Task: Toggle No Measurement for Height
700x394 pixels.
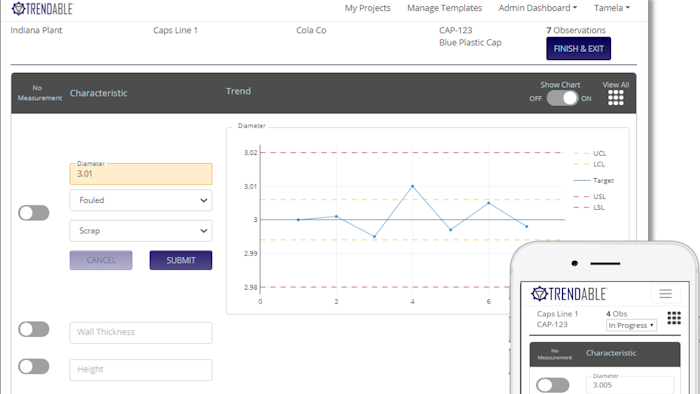Action: 33,366
